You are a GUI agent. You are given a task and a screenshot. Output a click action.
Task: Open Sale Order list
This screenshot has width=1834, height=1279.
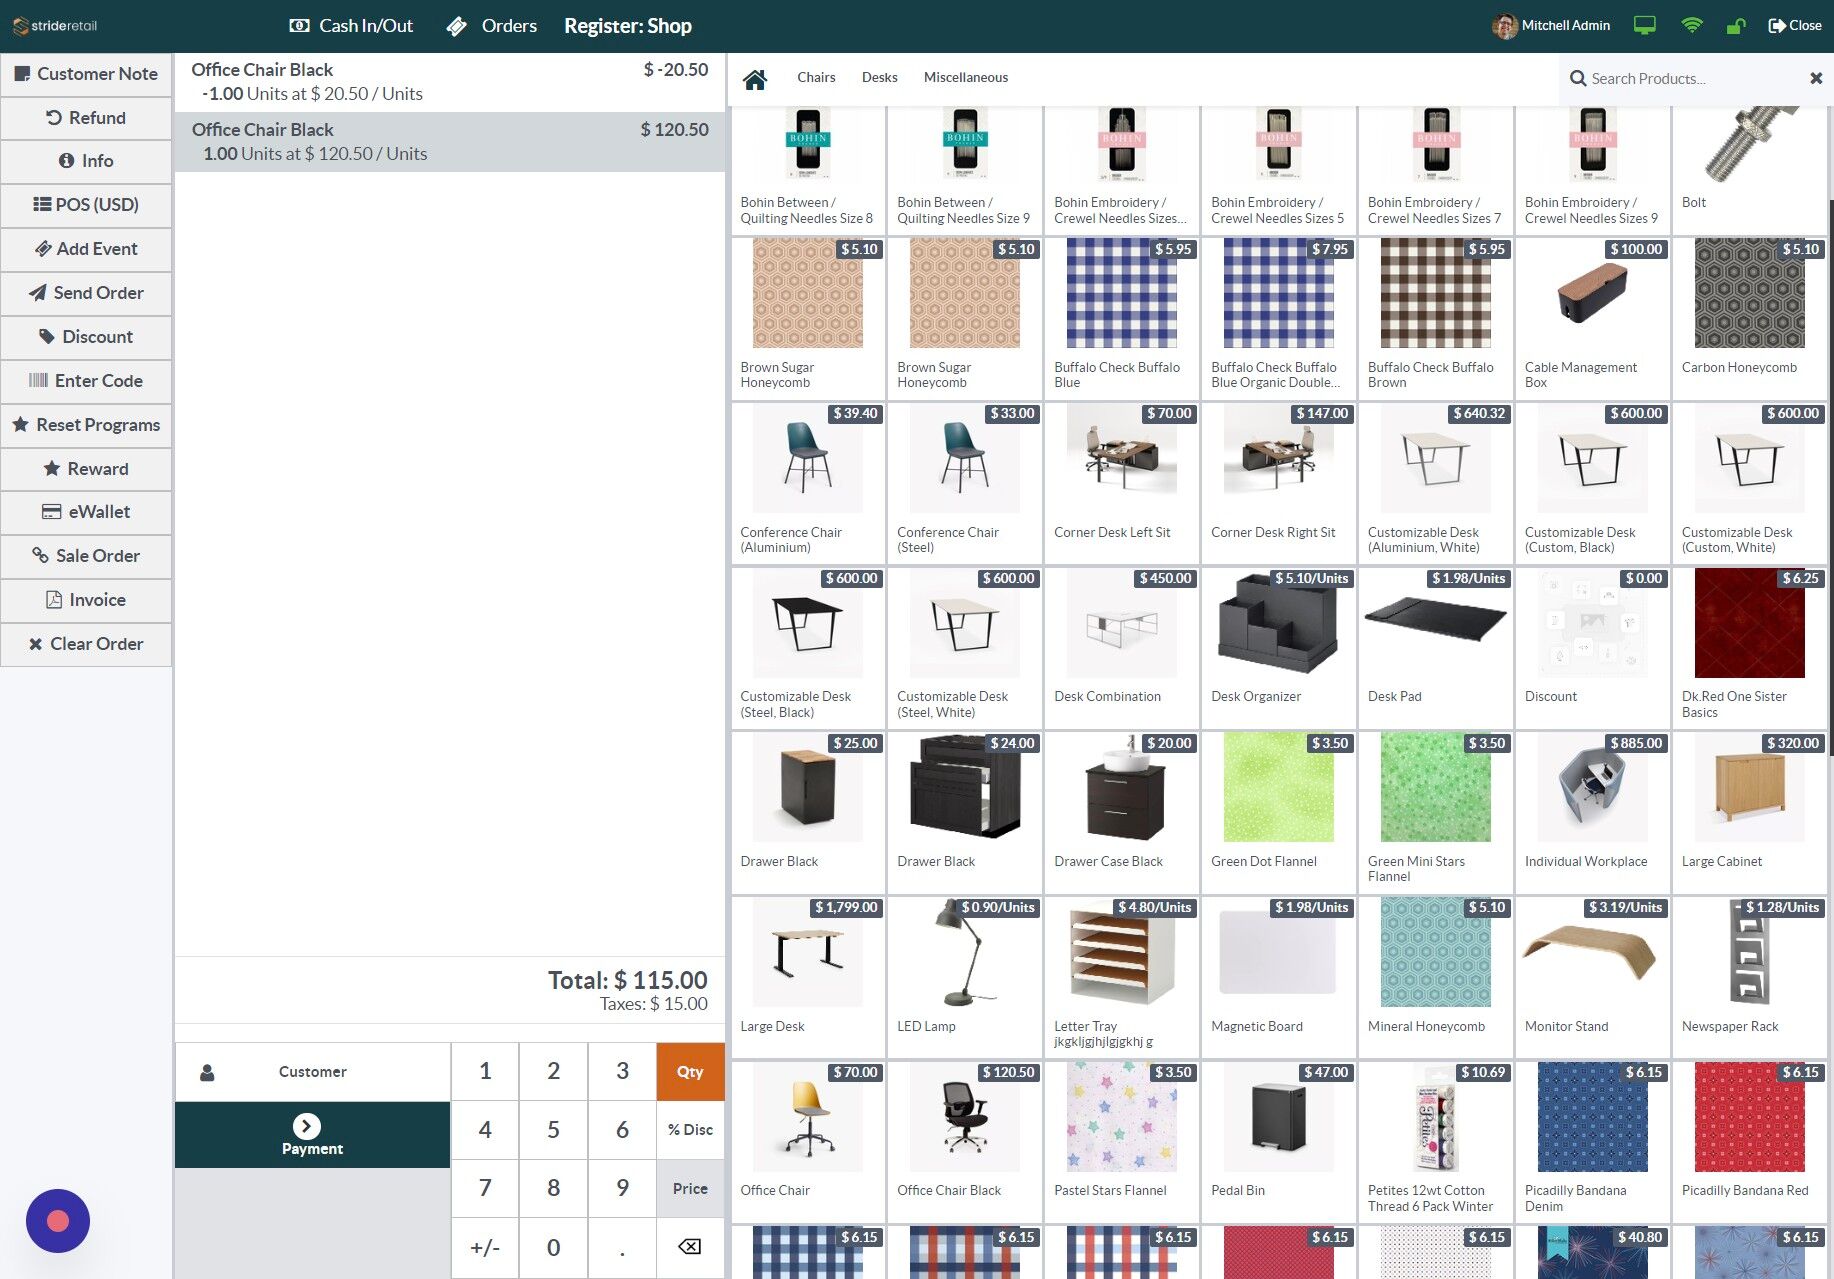[86, 556]
